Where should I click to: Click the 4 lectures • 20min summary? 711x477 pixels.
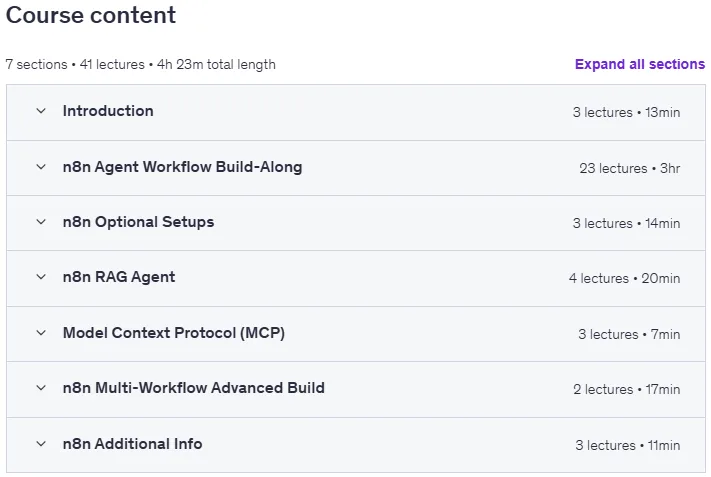coord(624,278)
